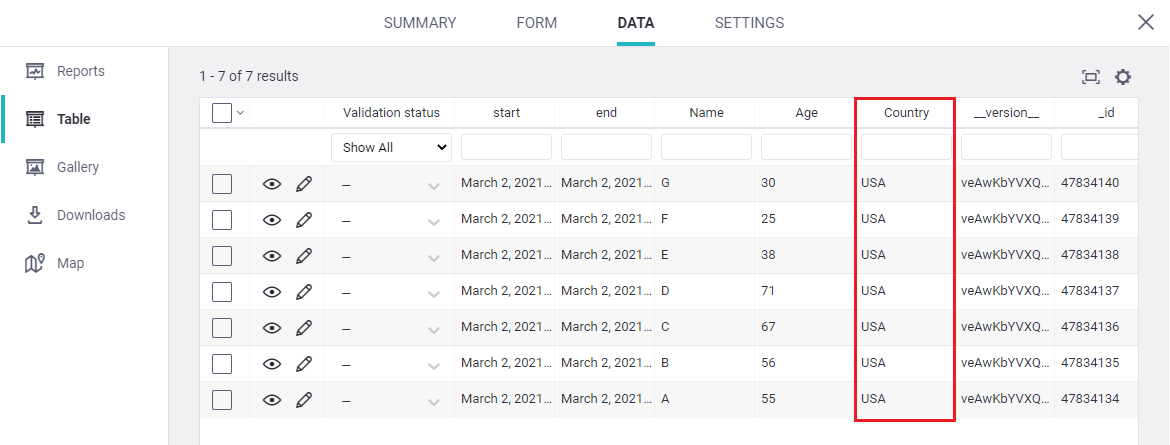Open table display settings gear icon
1170x445 pixels.
[1123, 77]
